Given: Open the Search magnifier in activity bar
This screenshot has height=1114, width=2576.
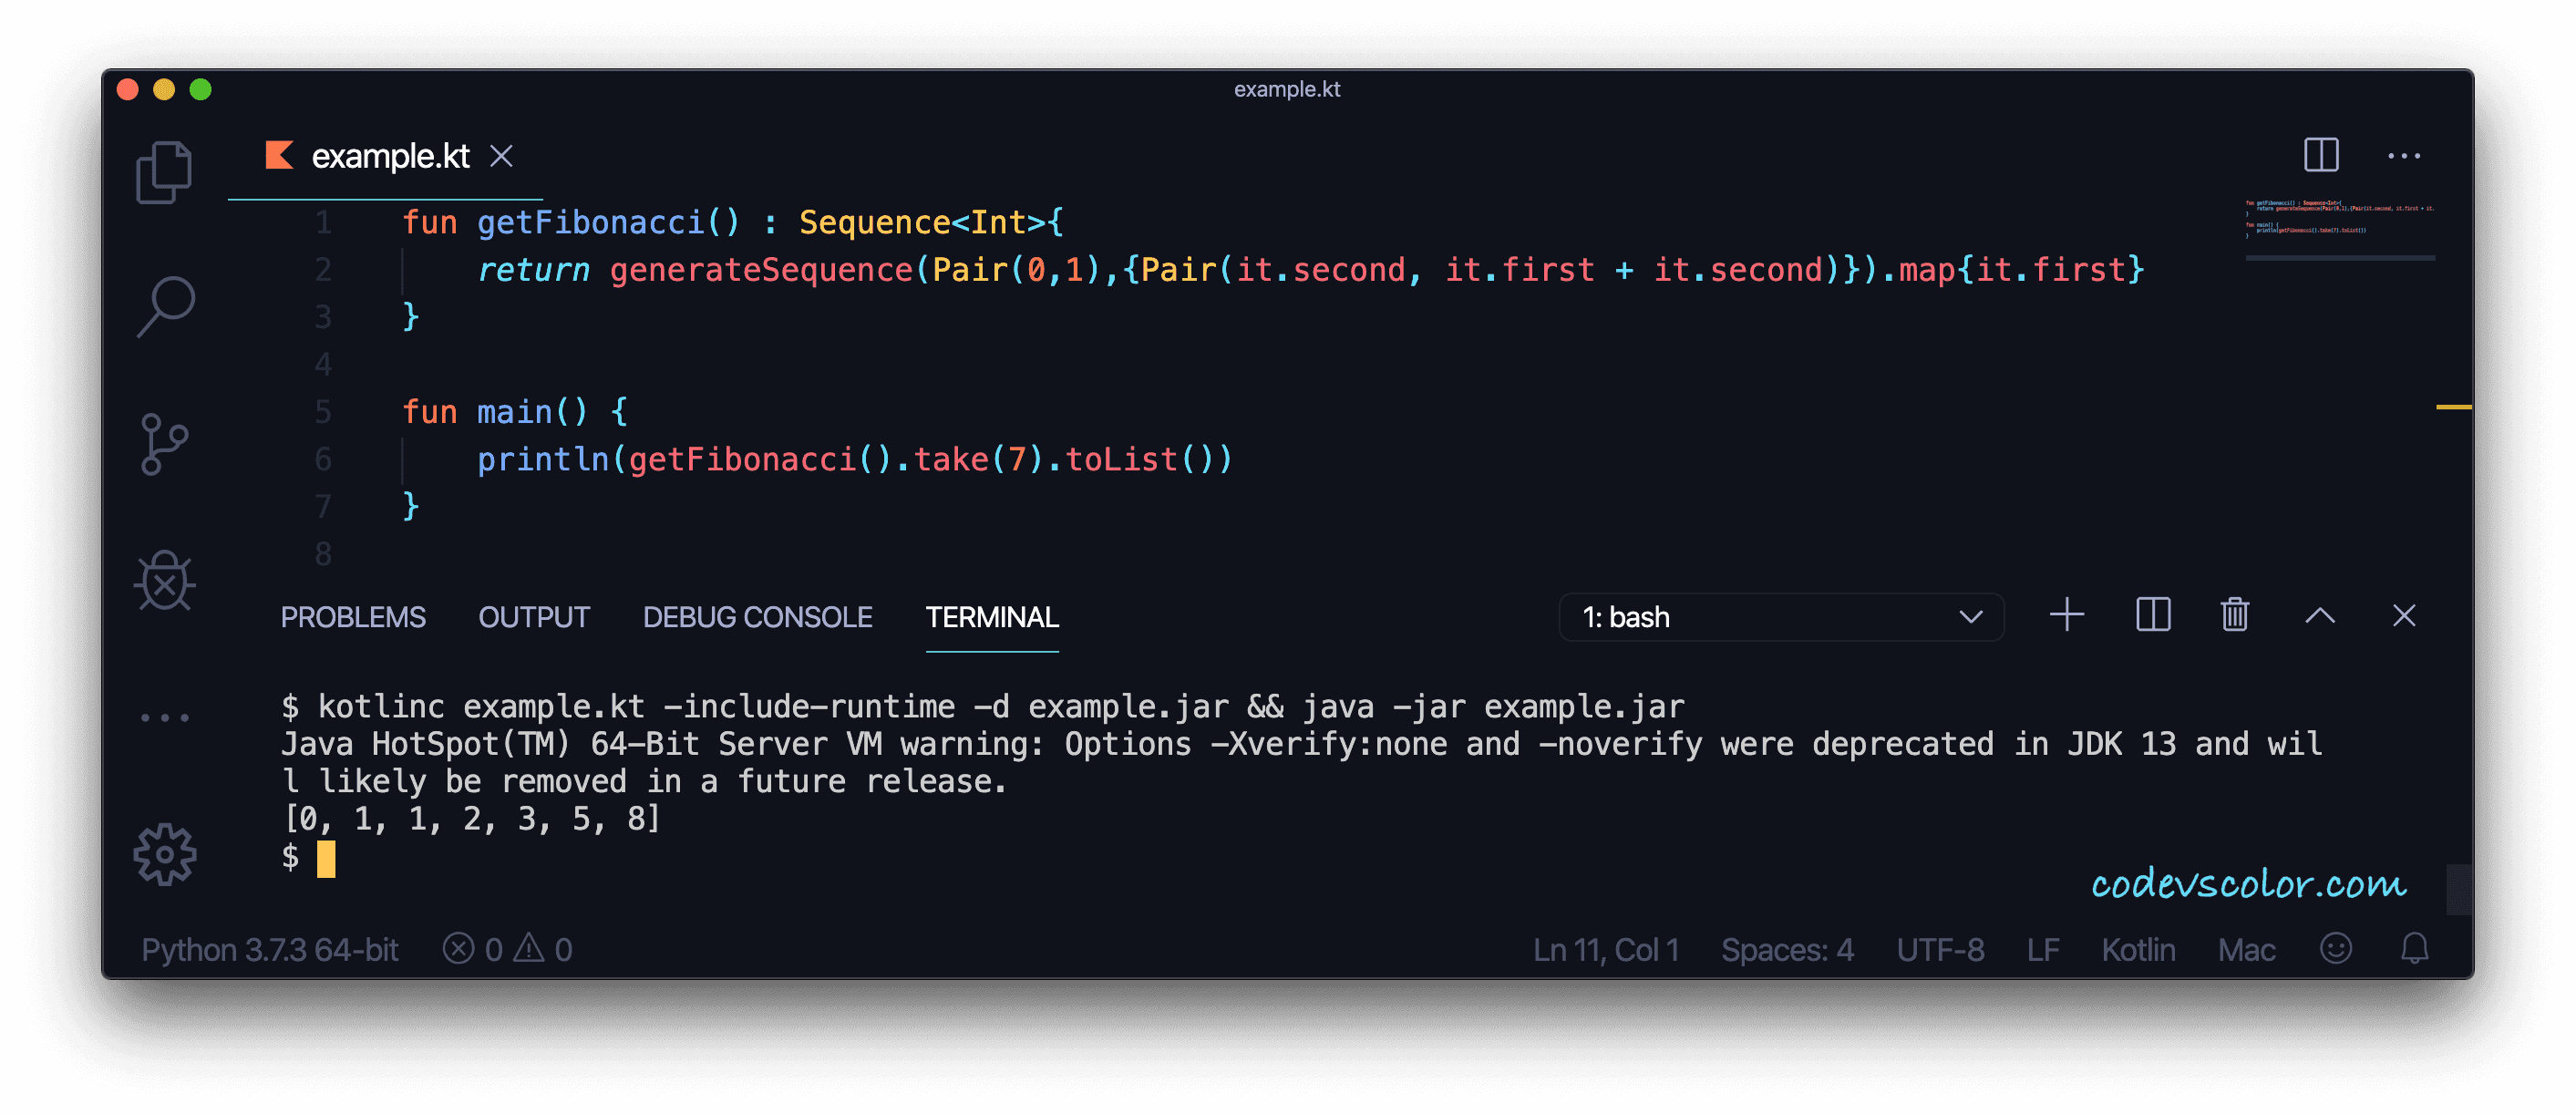Looking at the screenshot, I should point(165,307).
